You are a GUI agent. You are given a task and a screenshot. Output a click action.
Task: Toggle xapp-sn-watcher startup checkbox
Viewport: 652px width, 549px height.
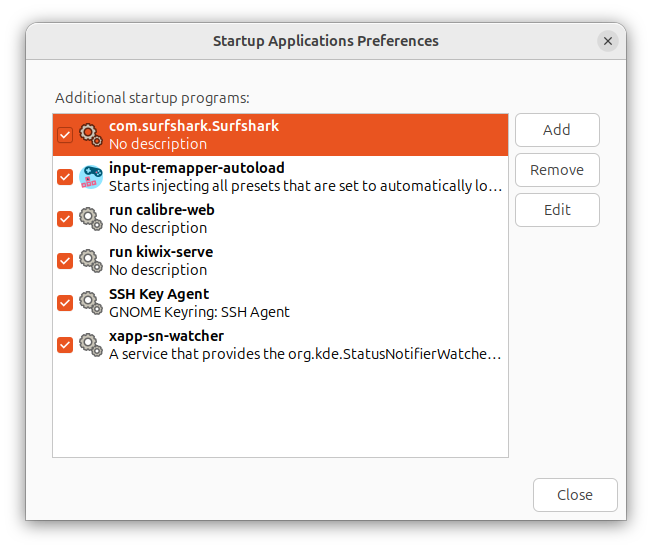pos(65,345)
